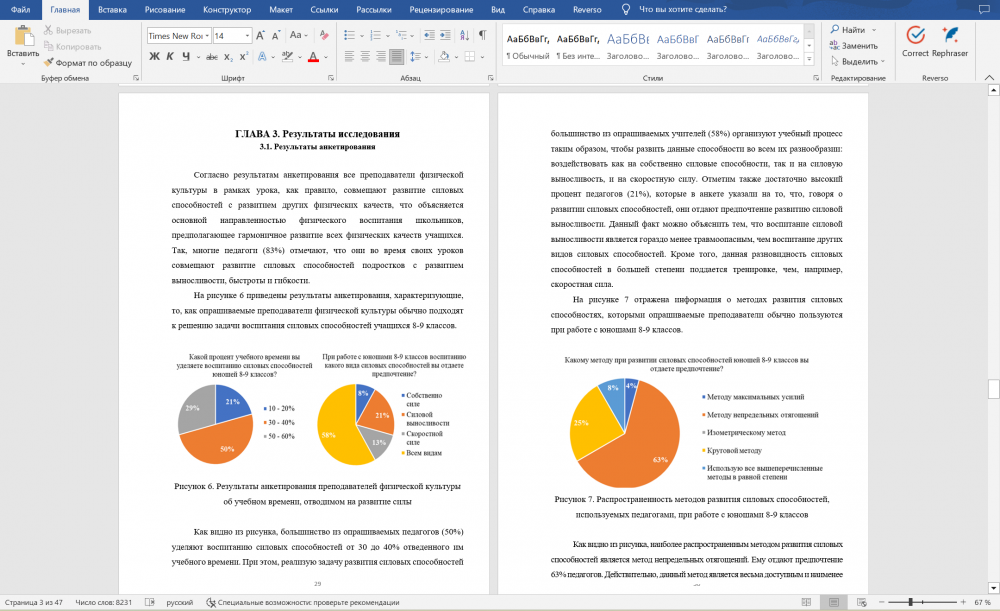Click the Вставить paste icon

tap(24, 36)
